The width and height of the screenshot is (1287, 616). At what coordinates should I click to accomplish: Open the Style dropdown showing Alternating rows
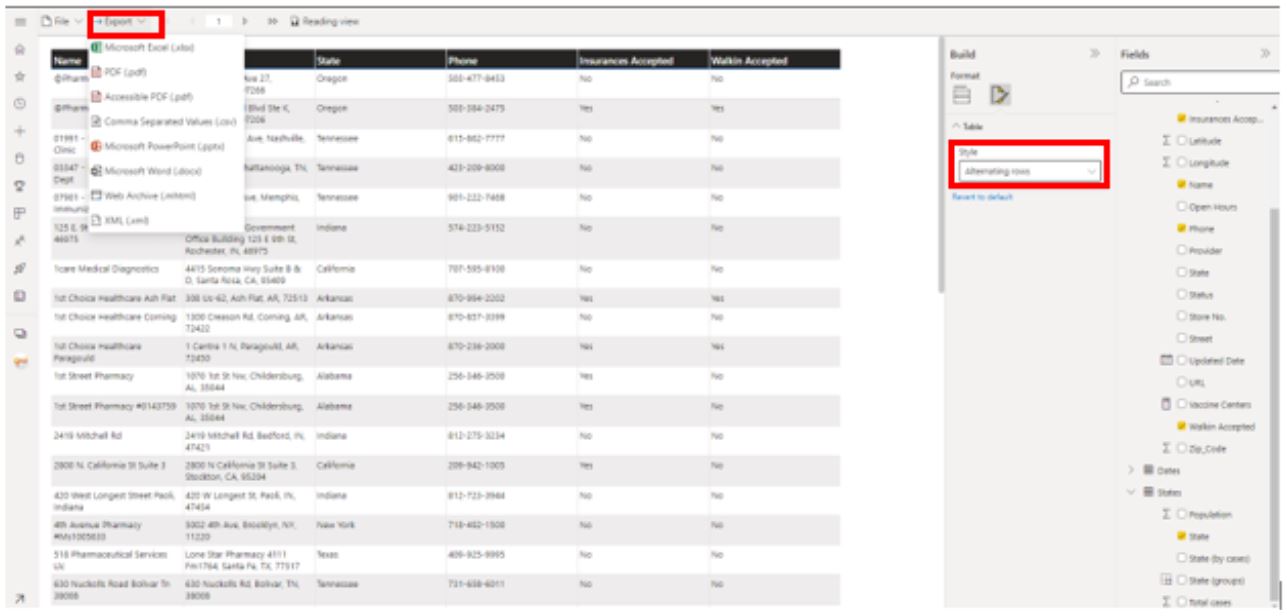coord(1027,172)
